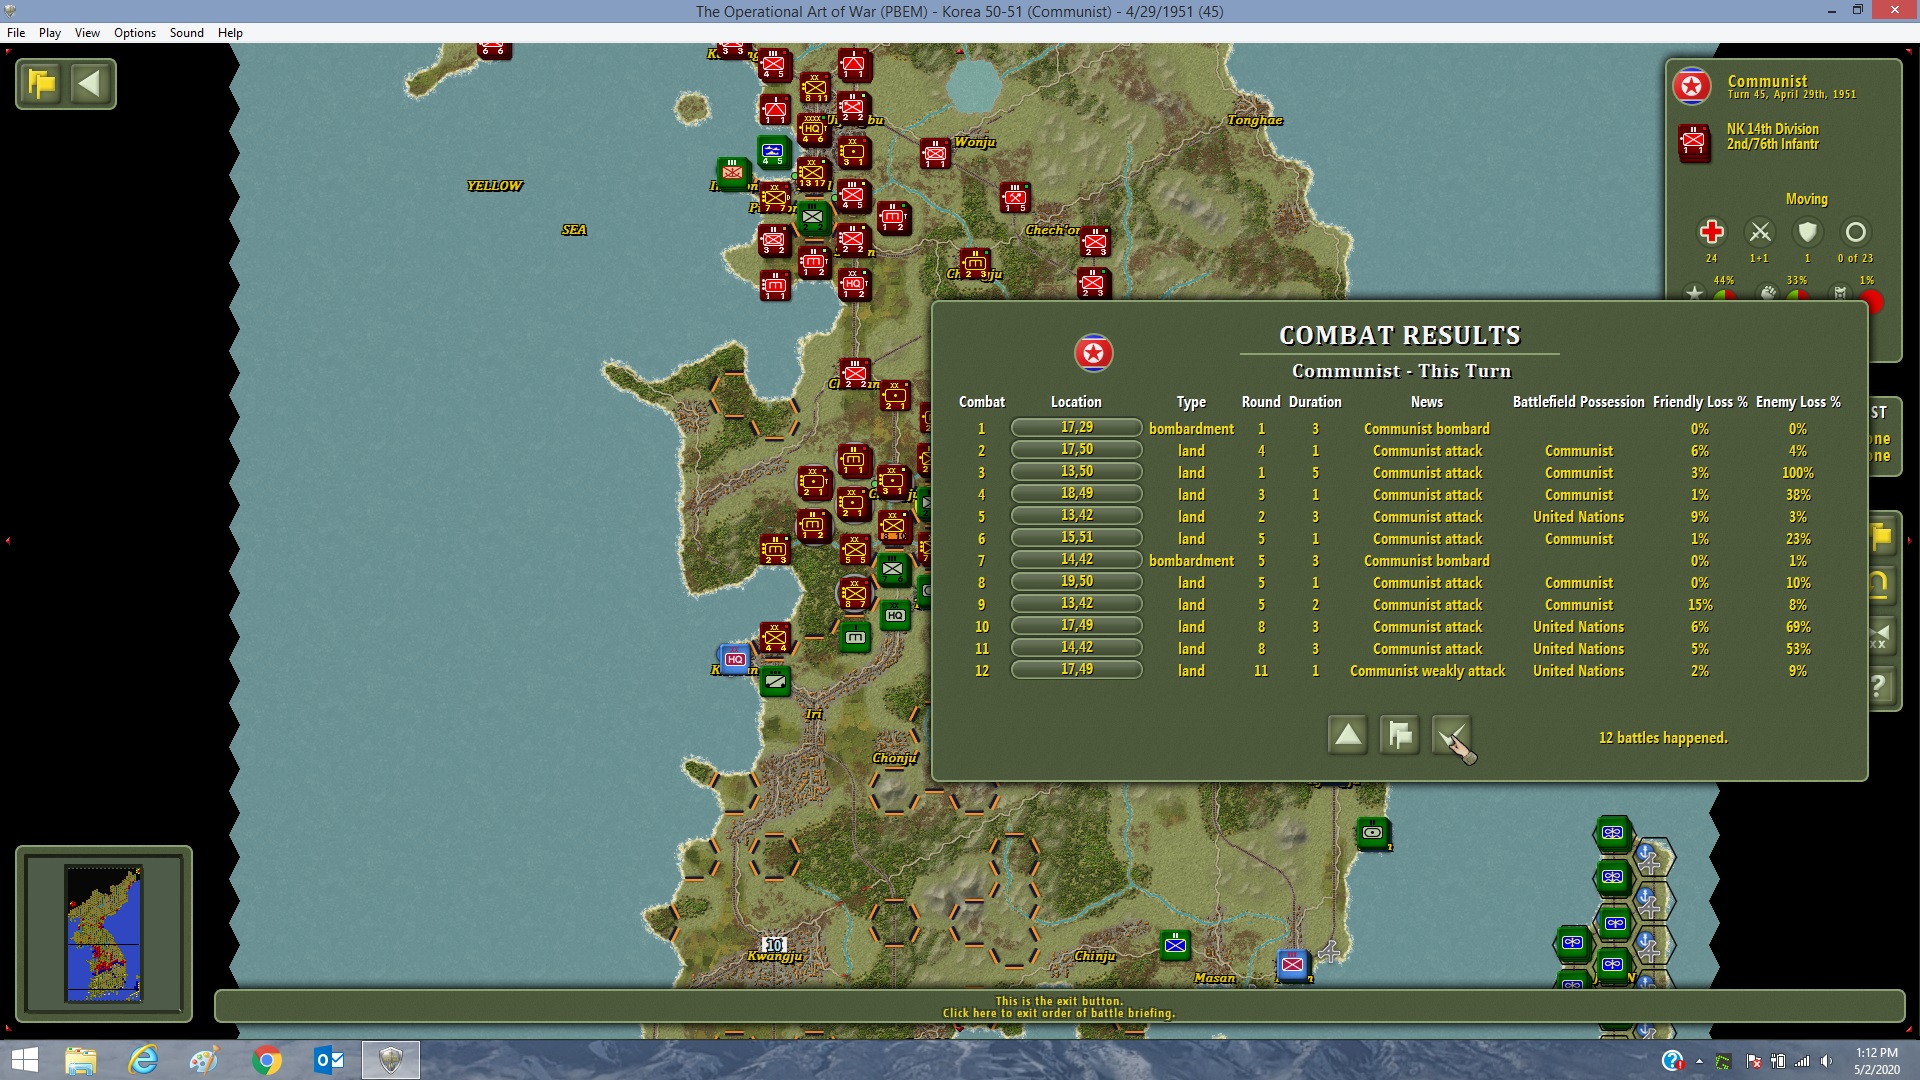Click location 17,50 button for combat 2
This screenshot has width=1920, height=1080.
(1077, 450)
